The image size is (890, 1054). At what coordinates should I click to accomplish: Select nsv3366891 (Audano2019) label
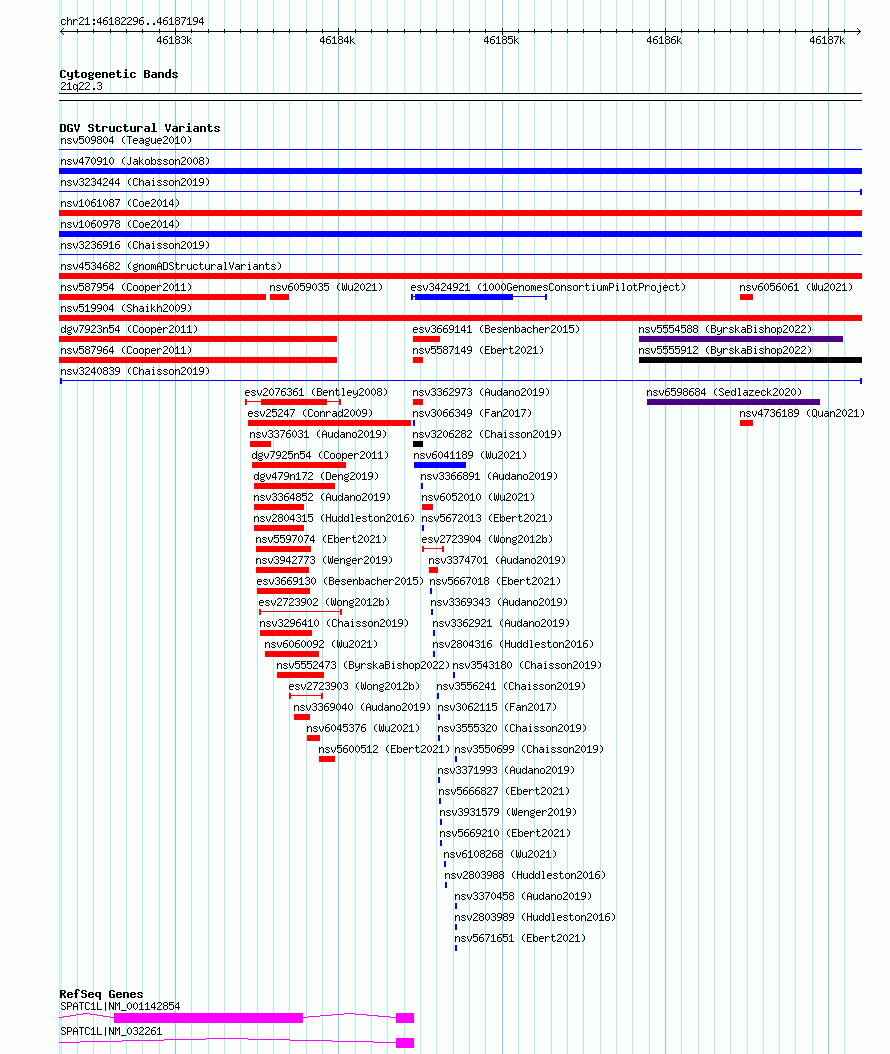489,476
